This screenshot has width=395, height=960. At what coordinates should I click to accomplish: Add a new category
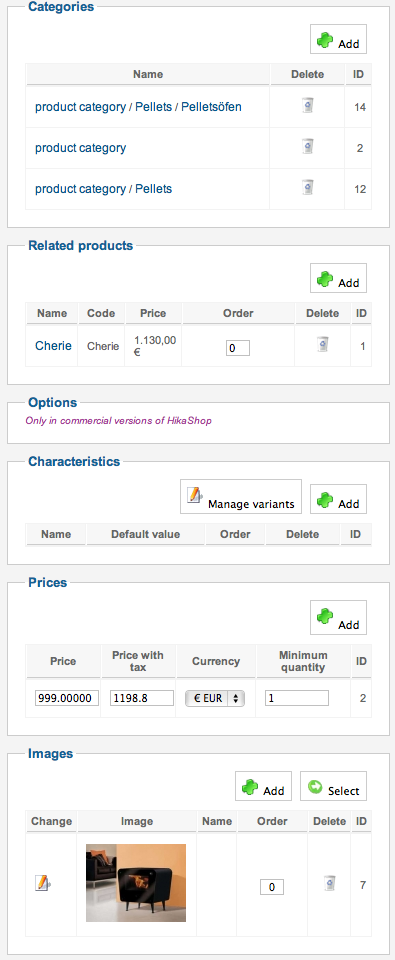tap(339, 40)
